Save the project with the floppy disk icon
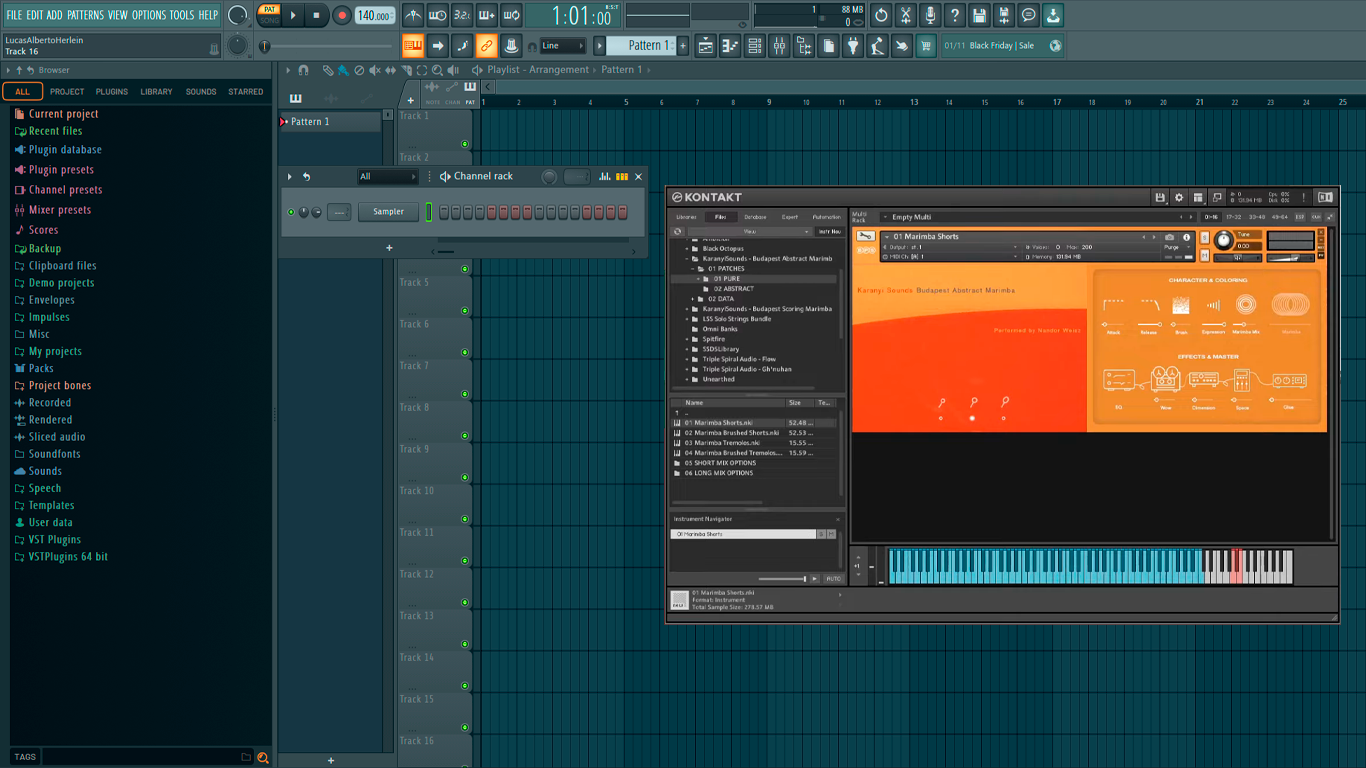Screen dimensions: 1366x768 [979, 15]
